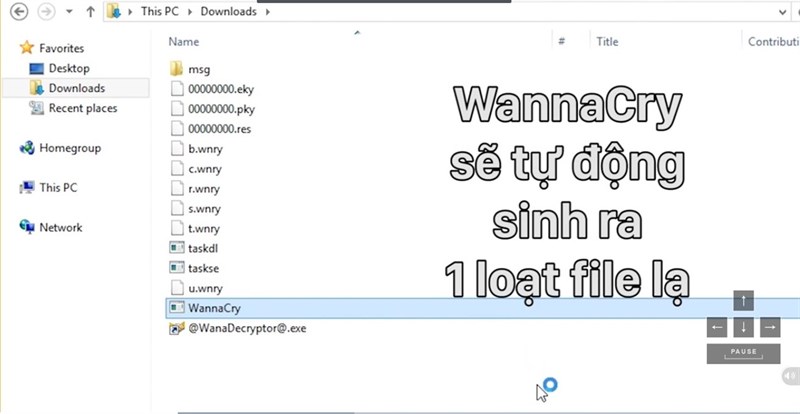Select the @WanaDecryptor@.exe shortcut icon
800x414 pixels.
click(177, 328)
